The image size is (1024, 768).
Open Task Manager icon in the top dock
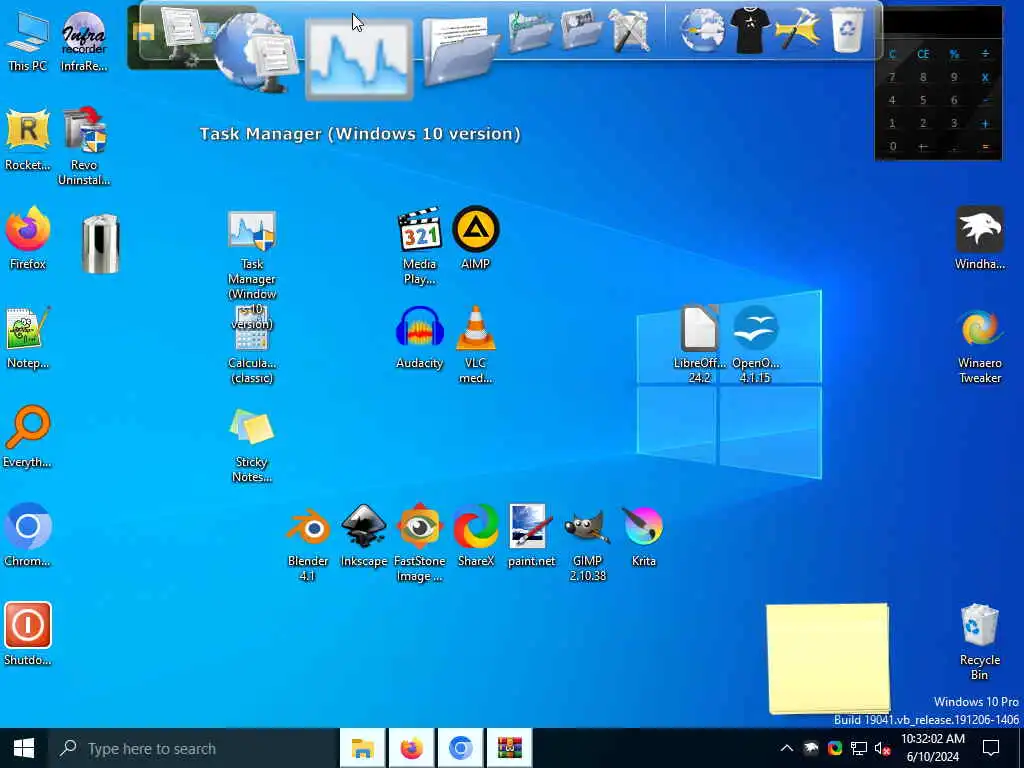tap(359, 59)
